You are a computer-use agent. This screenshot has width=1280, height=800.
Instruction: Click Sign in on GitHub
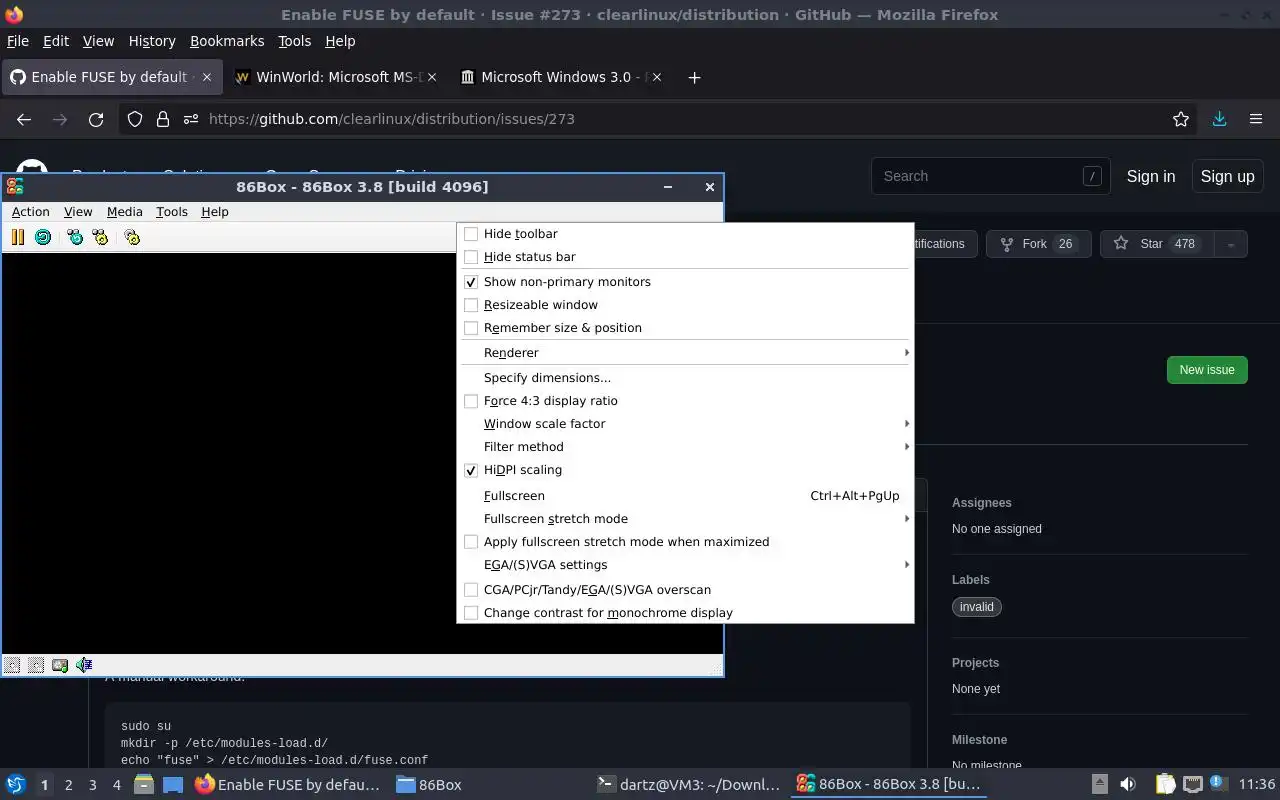[x=1151, y=176]
